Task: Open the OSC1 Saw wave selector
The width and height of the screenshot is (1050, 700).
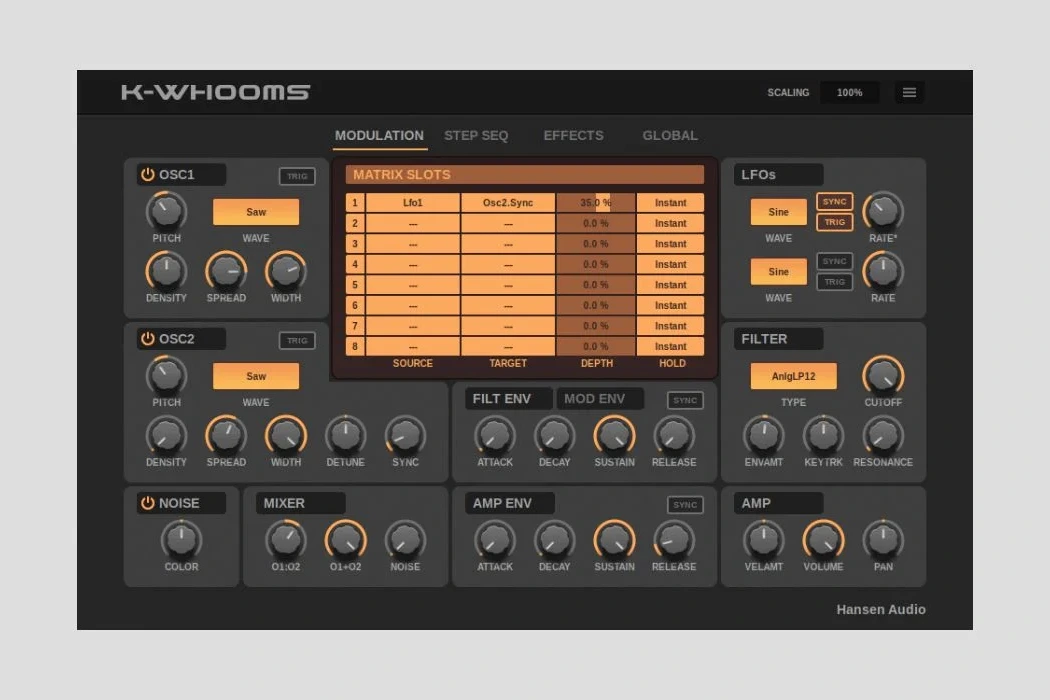Action: click(256, 212)
